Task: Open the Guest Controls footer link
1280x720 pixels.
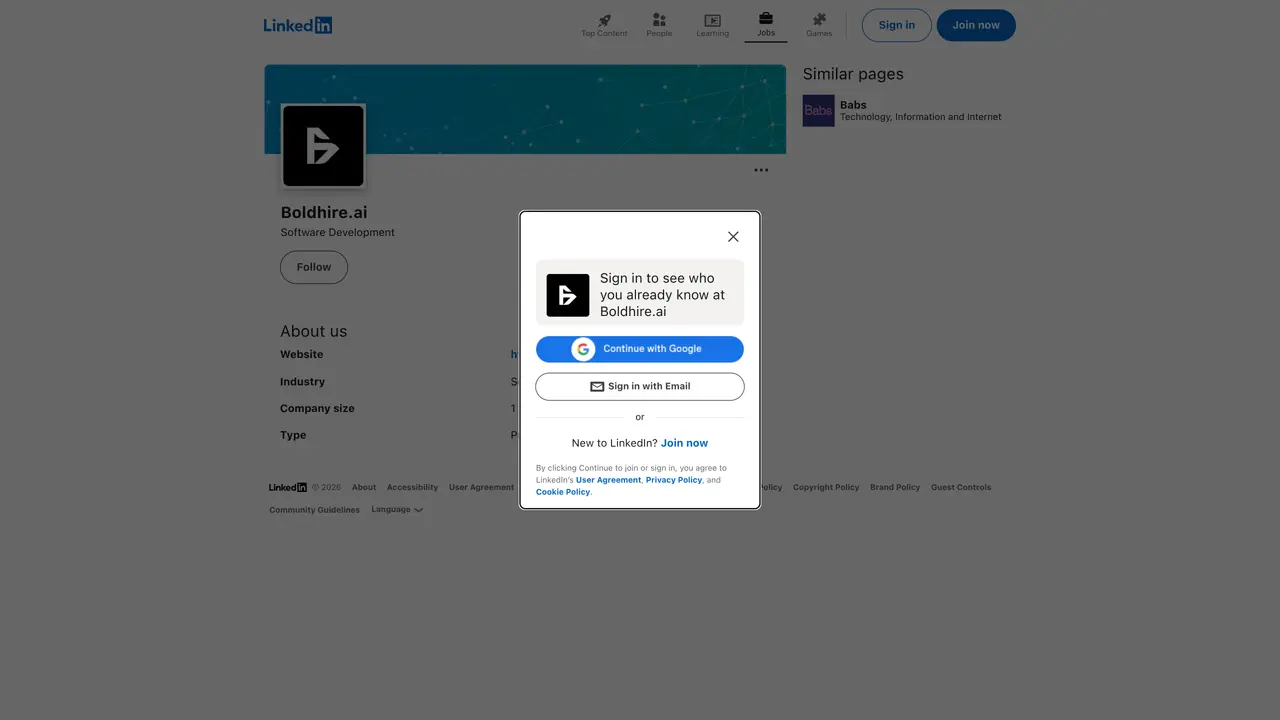Action: coord(961,488)
